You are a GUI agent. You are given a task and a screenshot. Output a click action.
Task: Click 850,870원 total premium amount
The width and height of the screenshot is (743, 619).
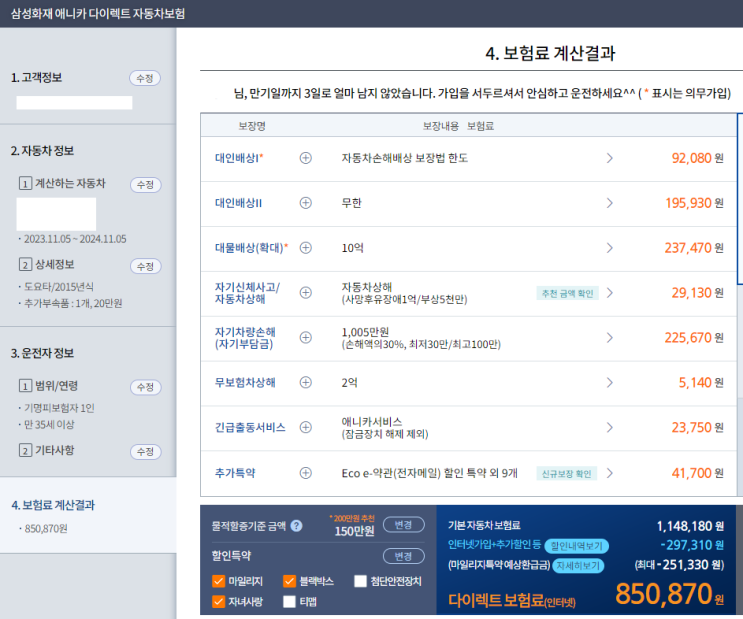[669, 594]
